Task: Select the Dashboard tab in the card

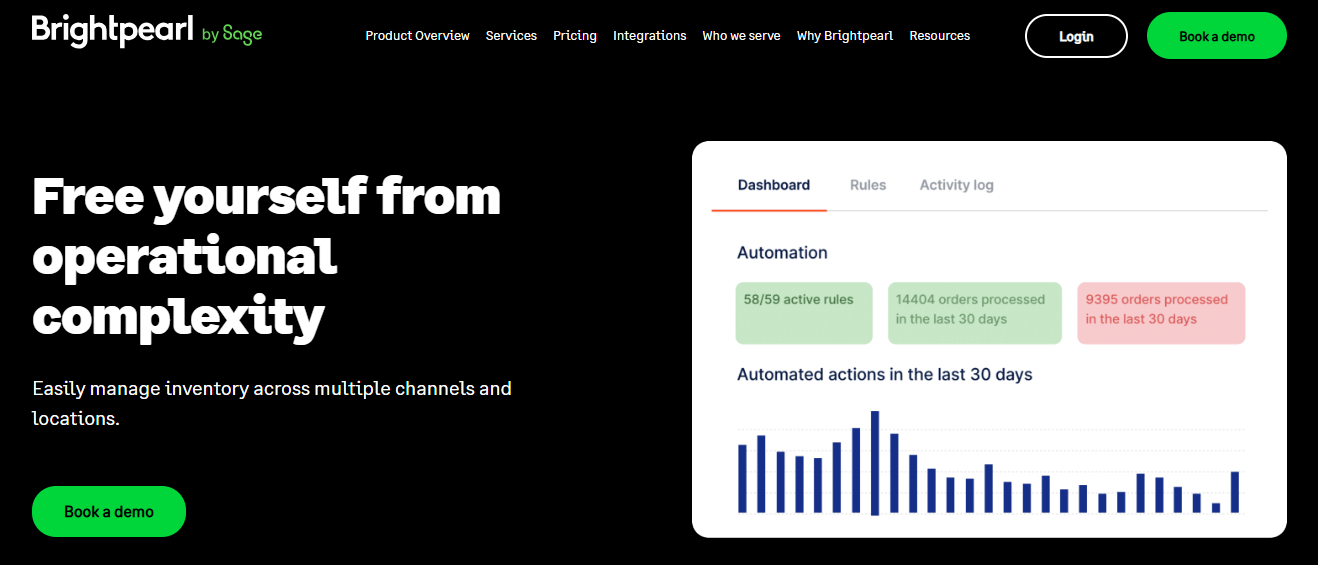Action: coord(774,185)
